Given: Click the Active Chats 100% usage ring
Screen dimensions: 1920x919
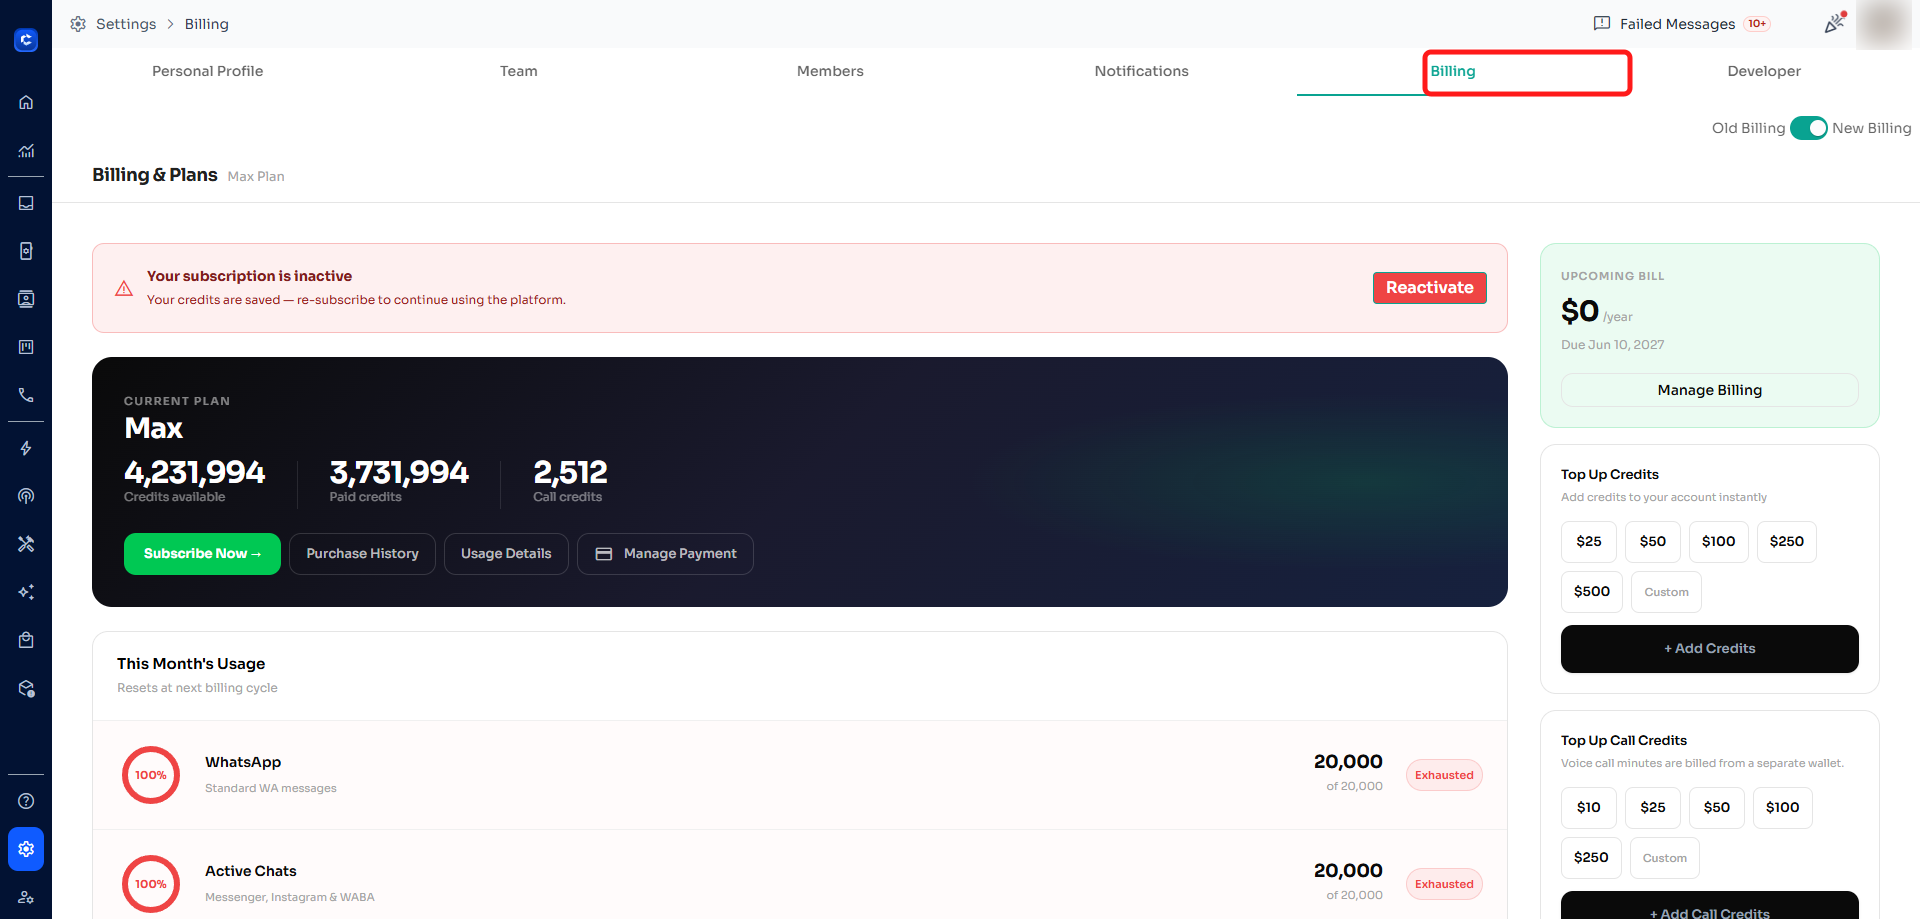Looking at the screenshot, I should tap(151, 884).
